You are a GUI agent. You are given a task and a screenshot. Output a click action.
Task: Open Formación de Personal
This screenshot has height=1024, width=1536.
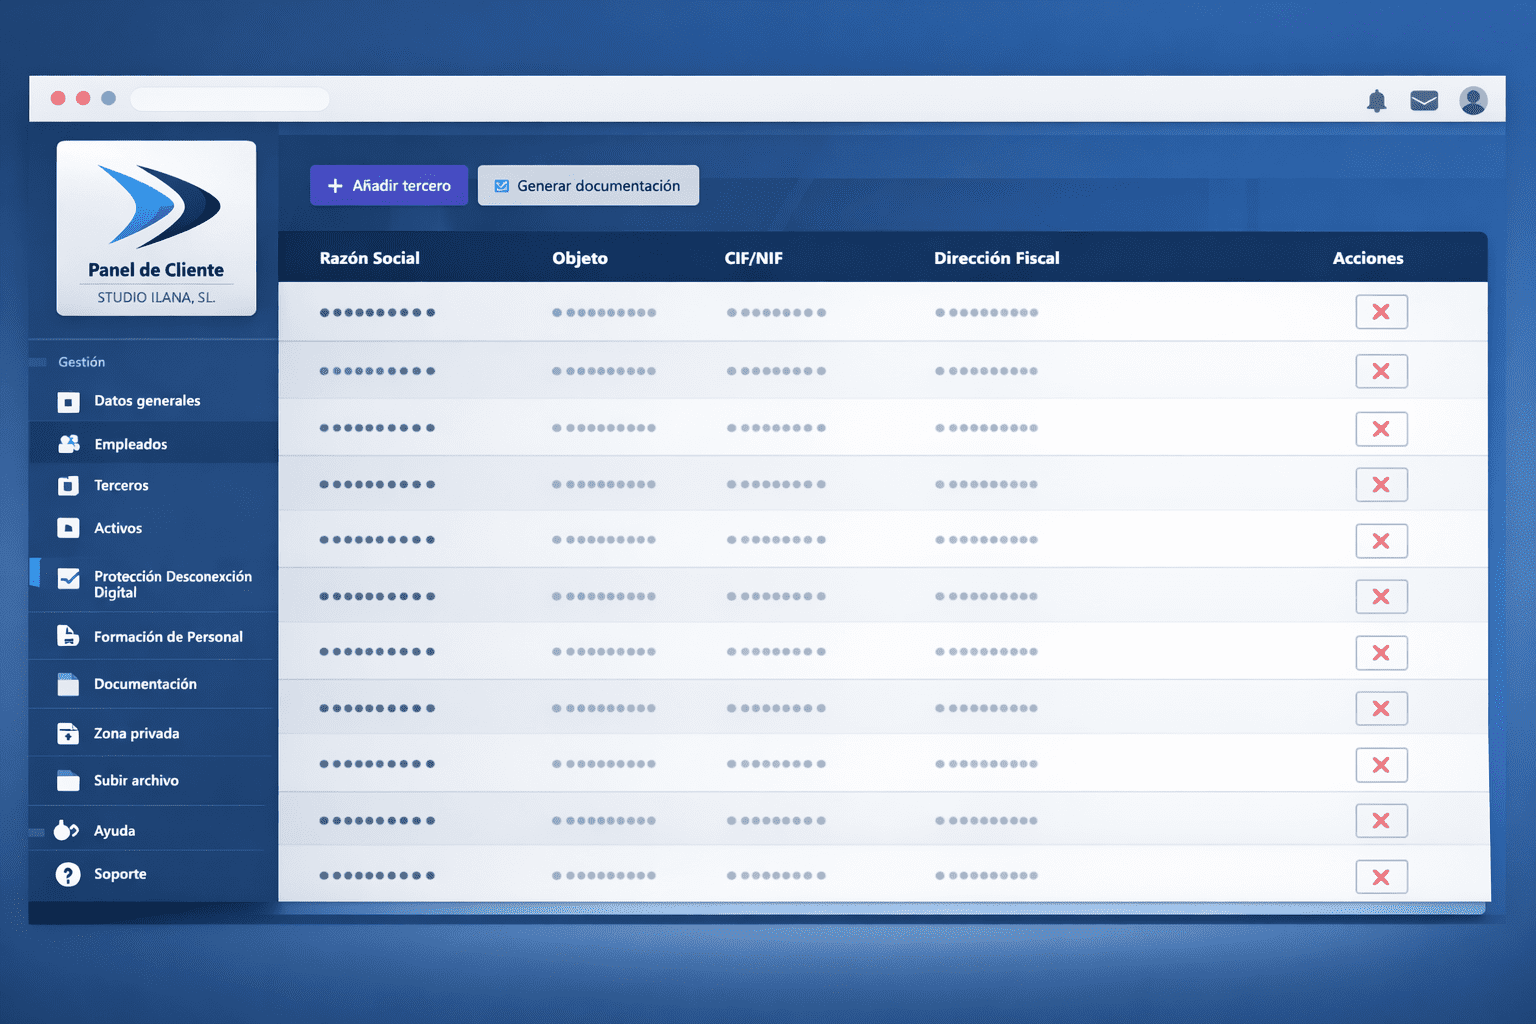(x=168, y=636)
